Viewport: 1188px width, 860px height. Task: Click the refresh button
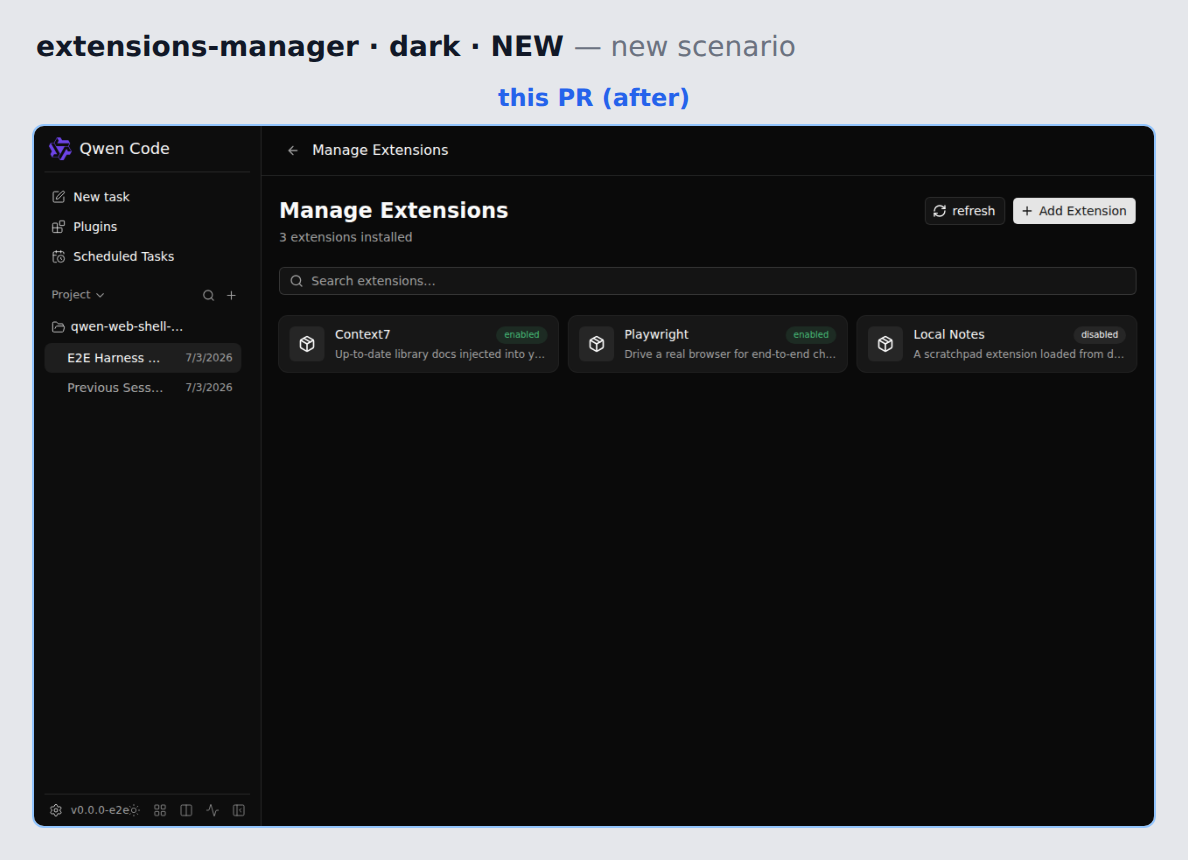pos(964,211)
